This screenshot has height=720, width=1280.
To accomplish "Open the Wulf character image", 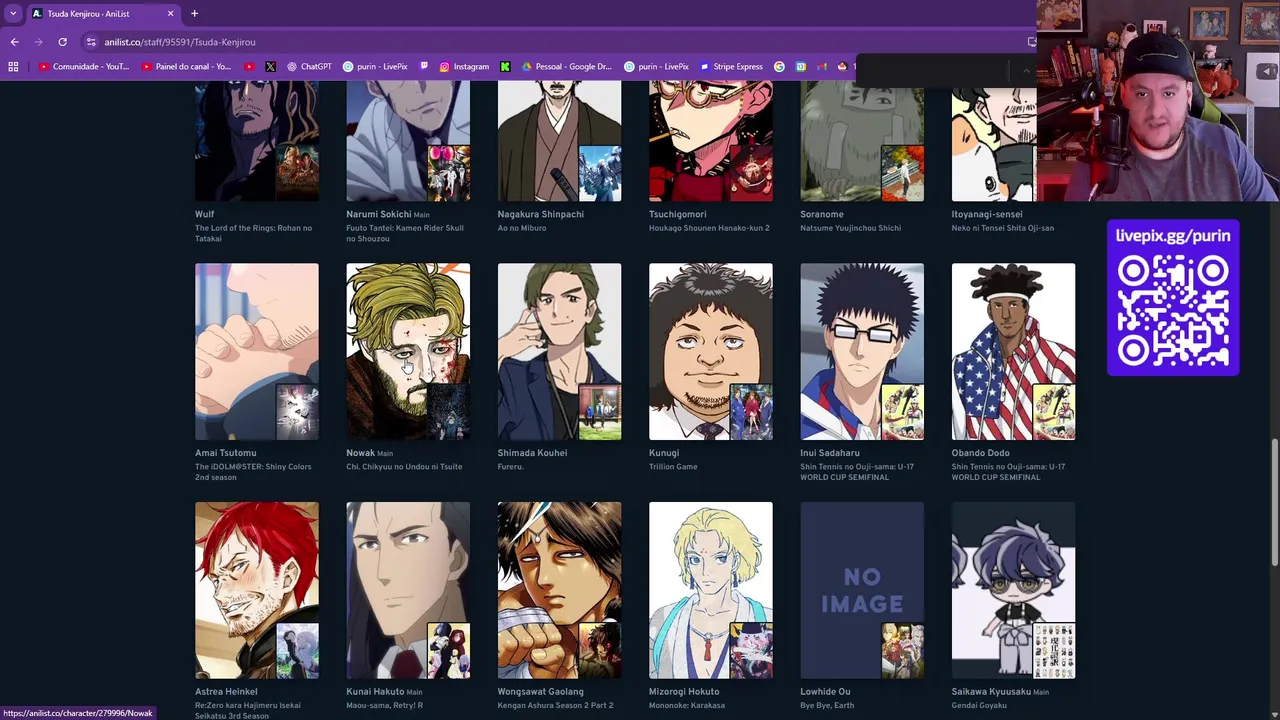I will click(x=257, y=141).
